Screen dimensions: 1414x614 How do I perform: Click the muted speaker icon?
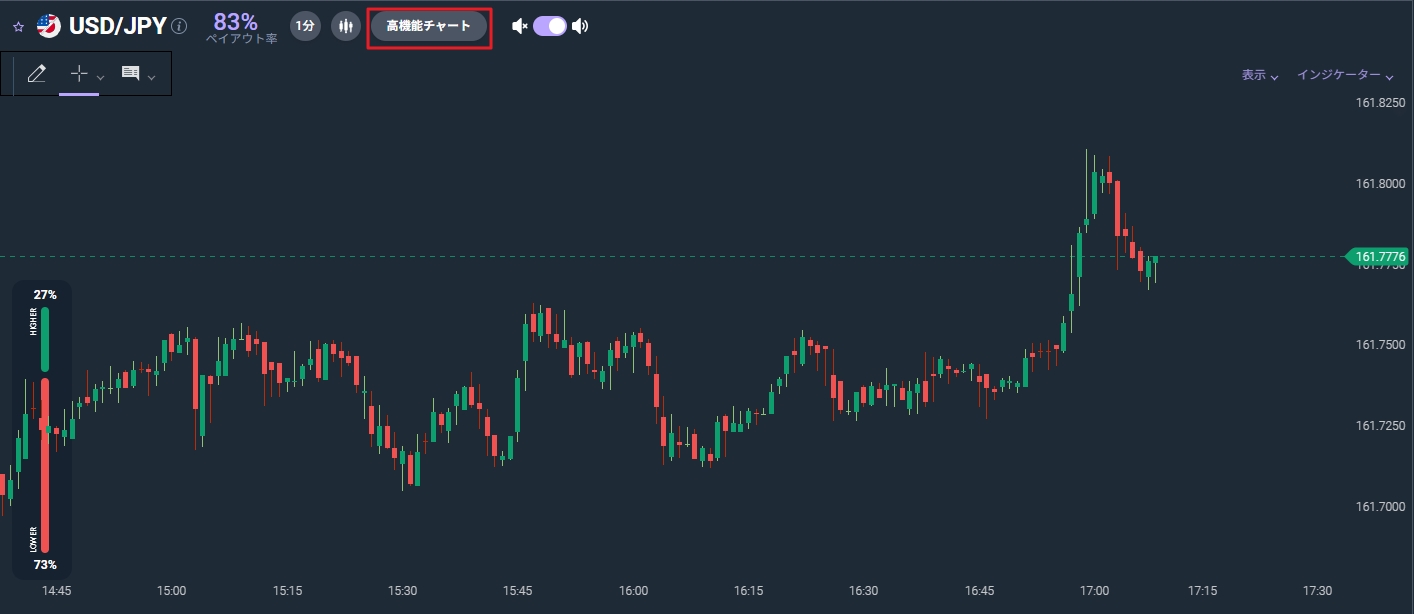pos(519,26)
